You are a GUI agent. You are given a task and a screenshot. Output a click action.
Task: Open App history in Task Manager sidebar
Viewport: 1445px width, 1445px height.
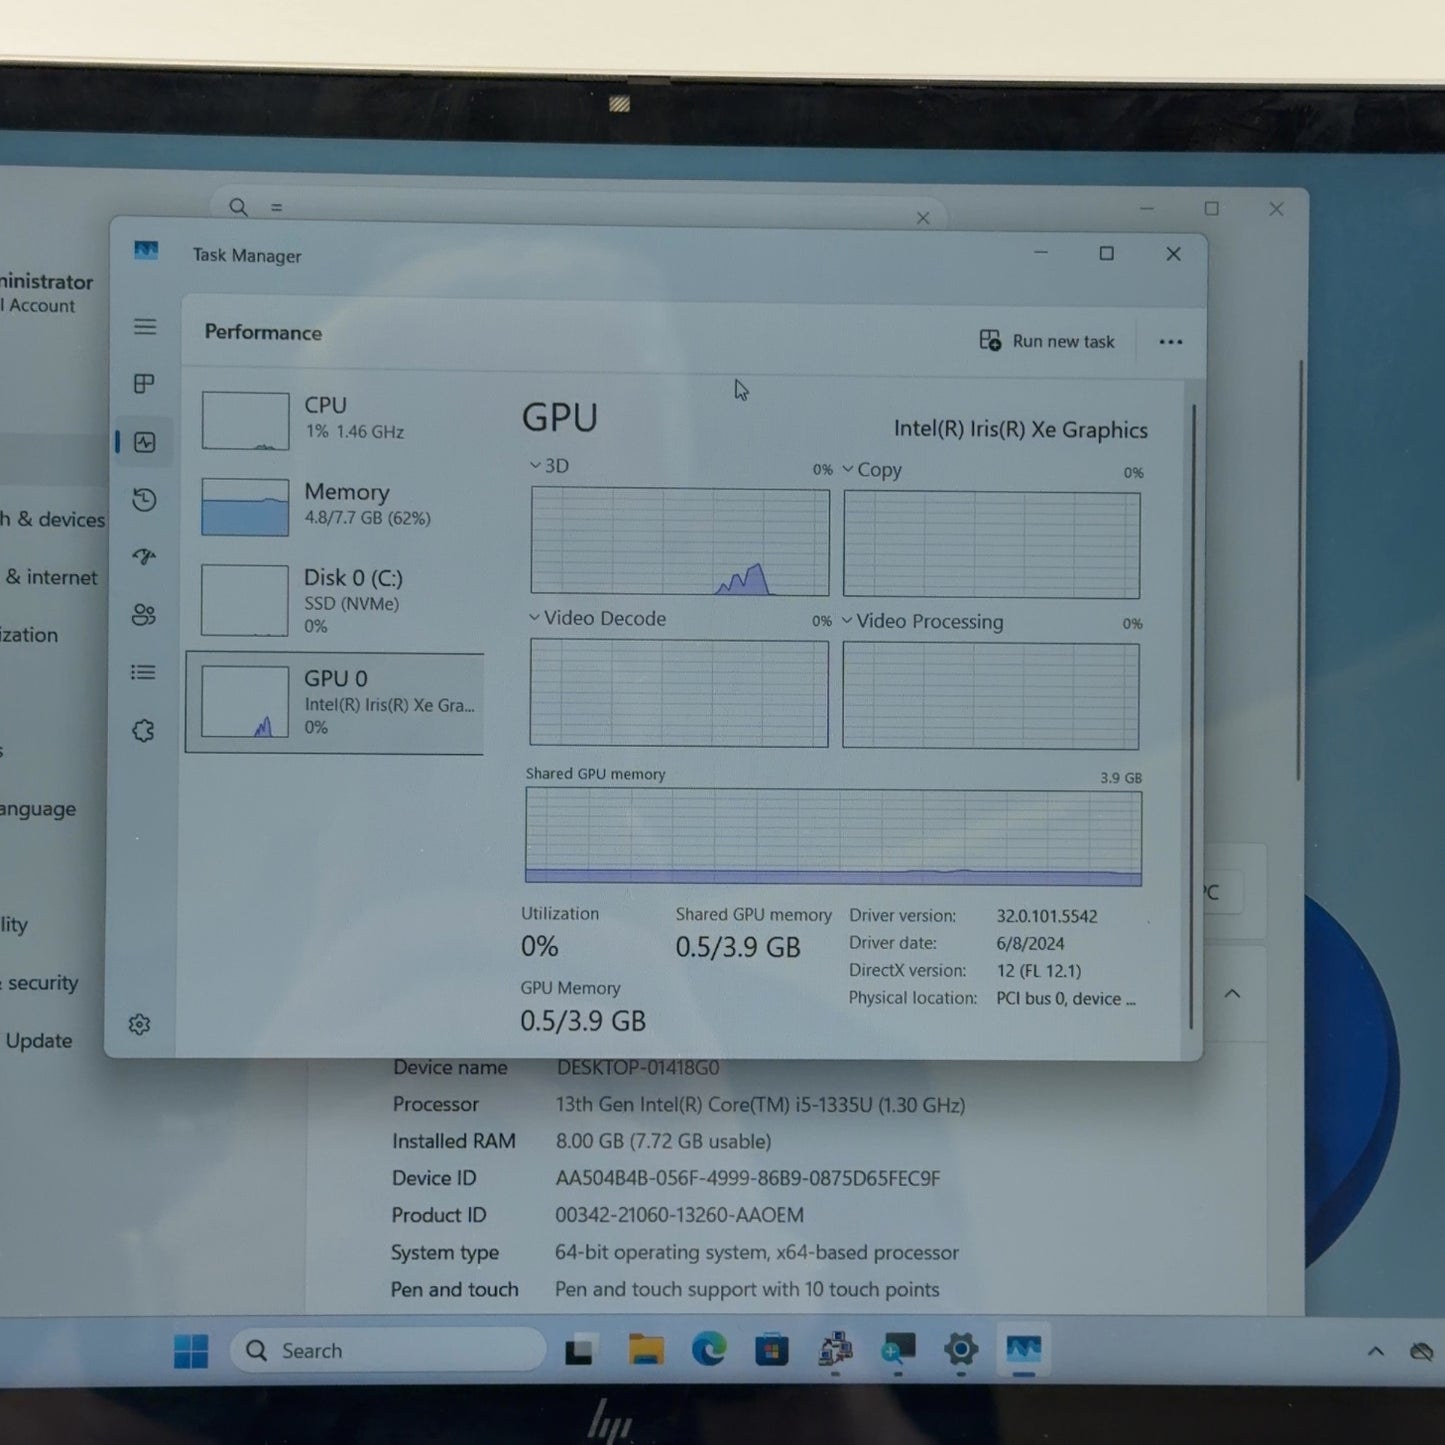pyautogui.click(x=144, y=499)
